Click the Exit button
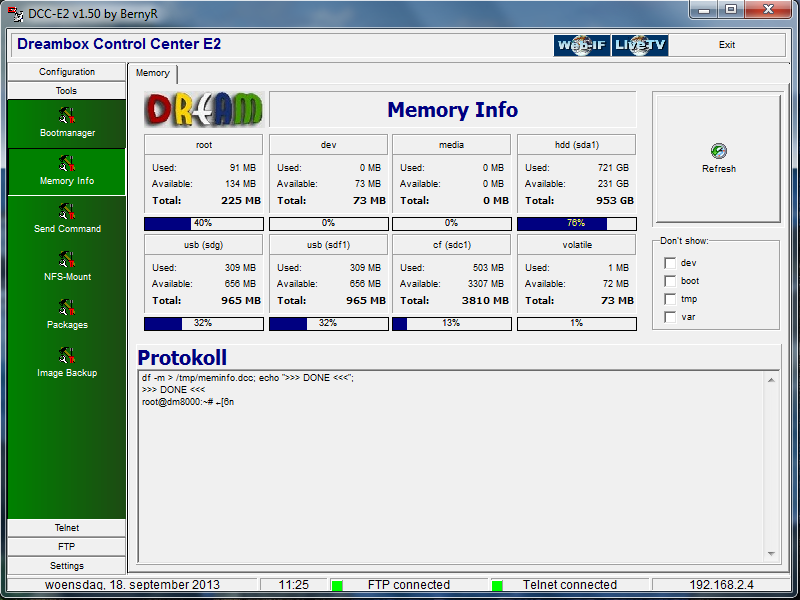Screen dimensions: 800x600 point(727,45)
